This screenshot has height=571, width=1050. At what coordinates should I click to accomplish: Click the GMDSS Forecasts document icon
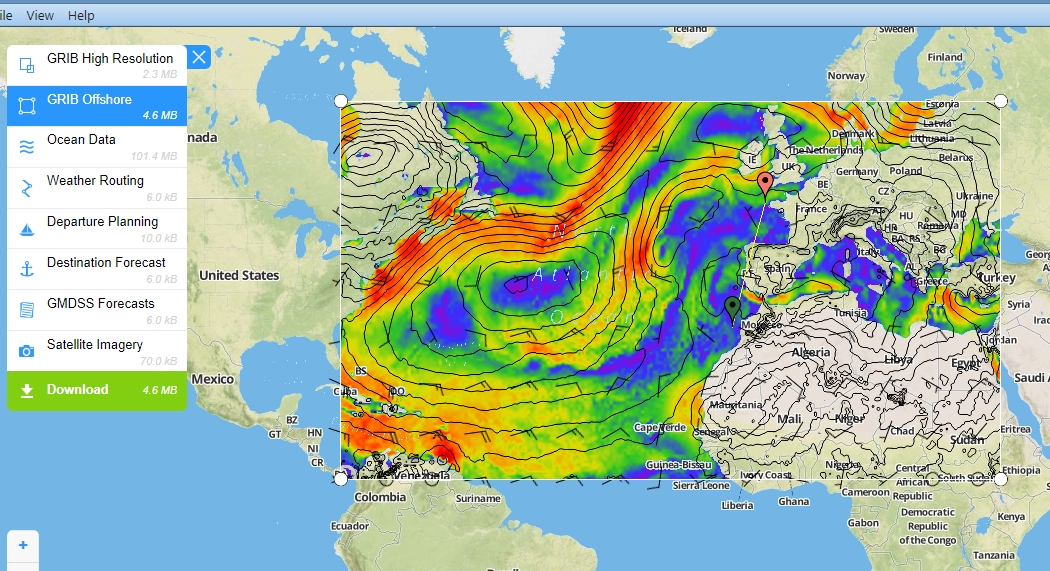coord(27,311)
